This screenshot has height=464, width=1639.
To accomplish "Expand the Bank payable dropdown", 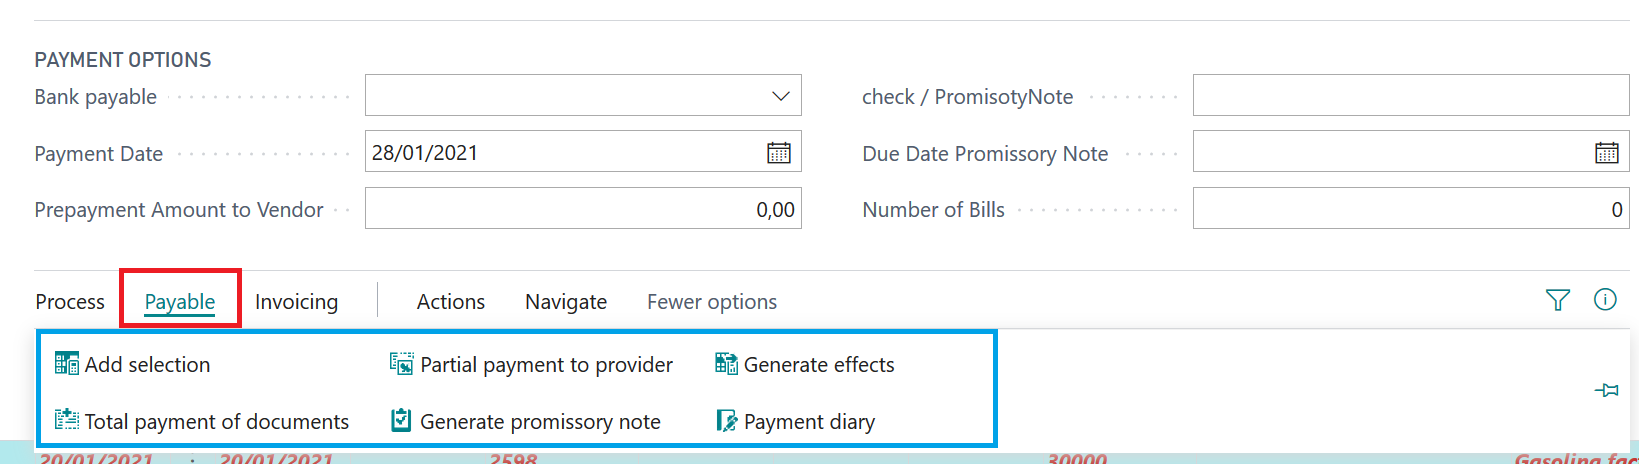I will (x=780, y=96).
